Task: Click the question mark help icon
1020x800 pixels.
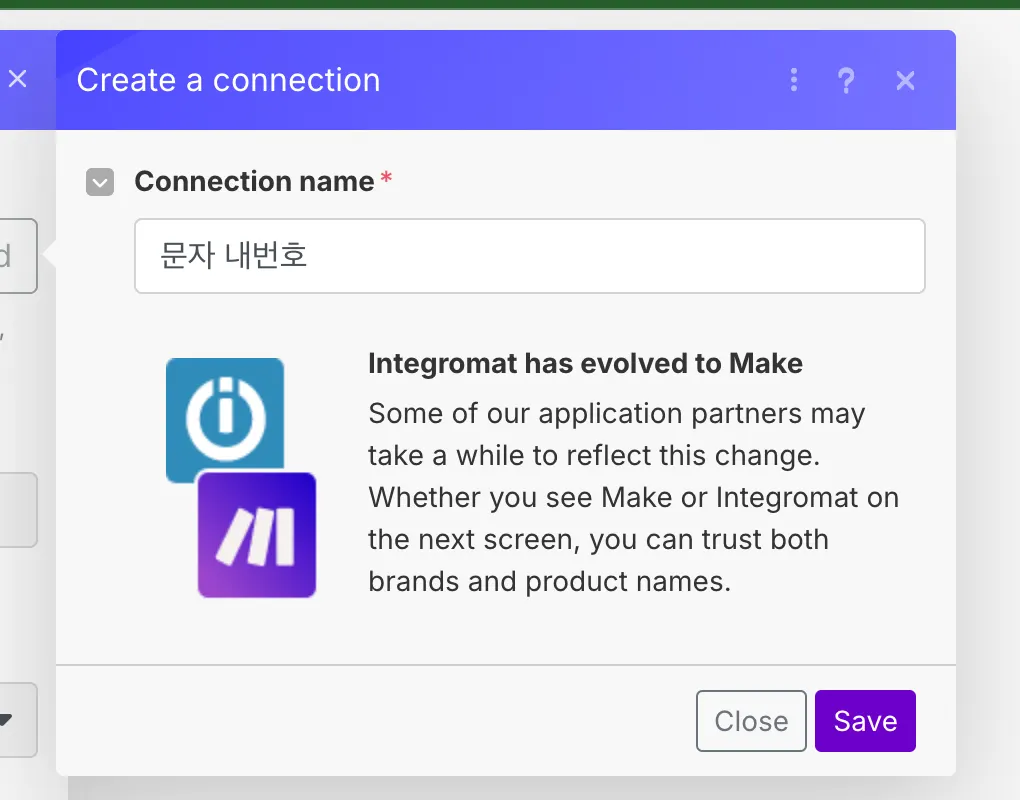Action: pyautogui.click(x=846, y=80)
